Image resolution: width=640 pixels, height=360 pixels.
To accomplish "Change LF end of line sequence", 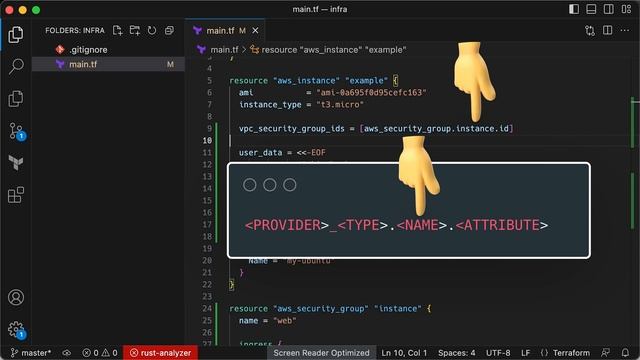I will pos(525,353).
